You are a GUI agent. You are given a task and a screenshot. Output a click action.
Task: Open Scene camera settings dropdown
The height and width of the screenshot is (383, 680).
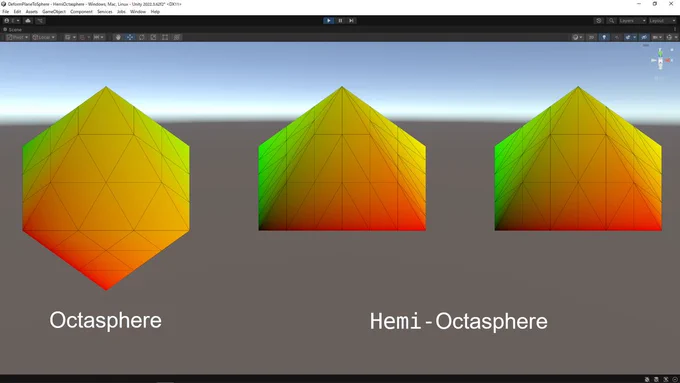[657, 37]
